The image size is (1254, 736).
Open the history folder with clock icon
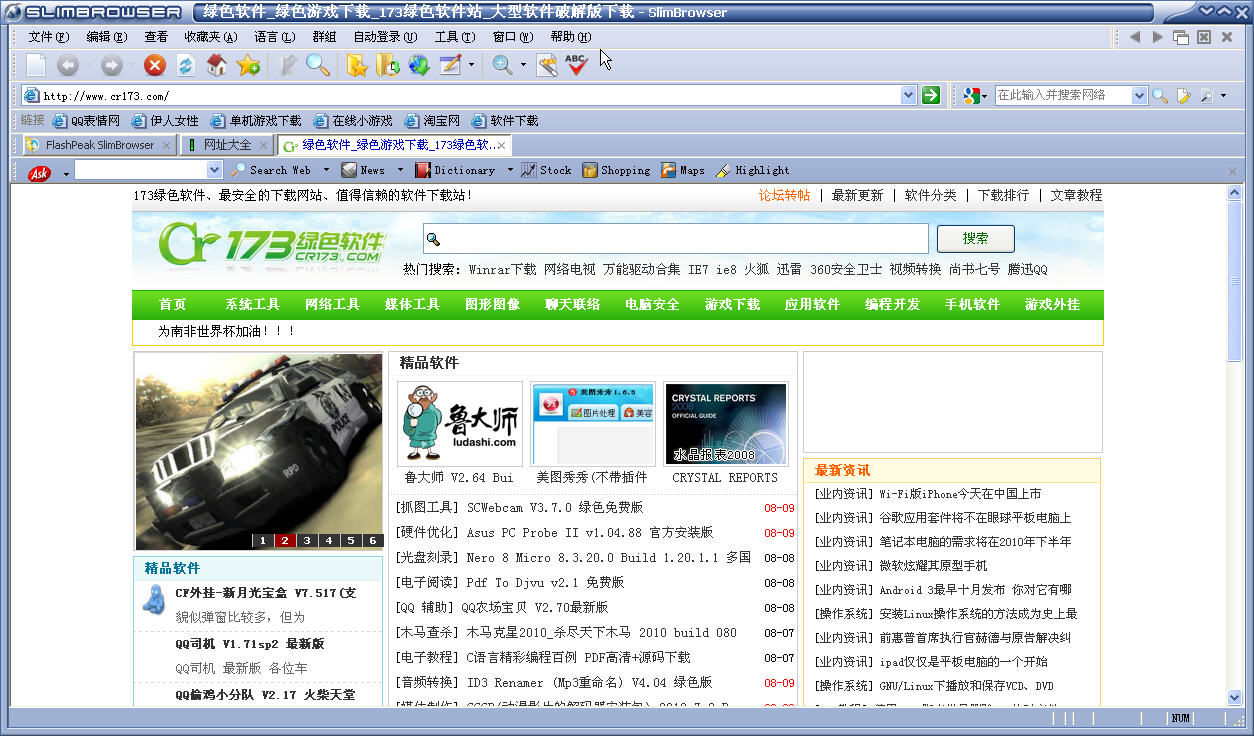[388, 66]
